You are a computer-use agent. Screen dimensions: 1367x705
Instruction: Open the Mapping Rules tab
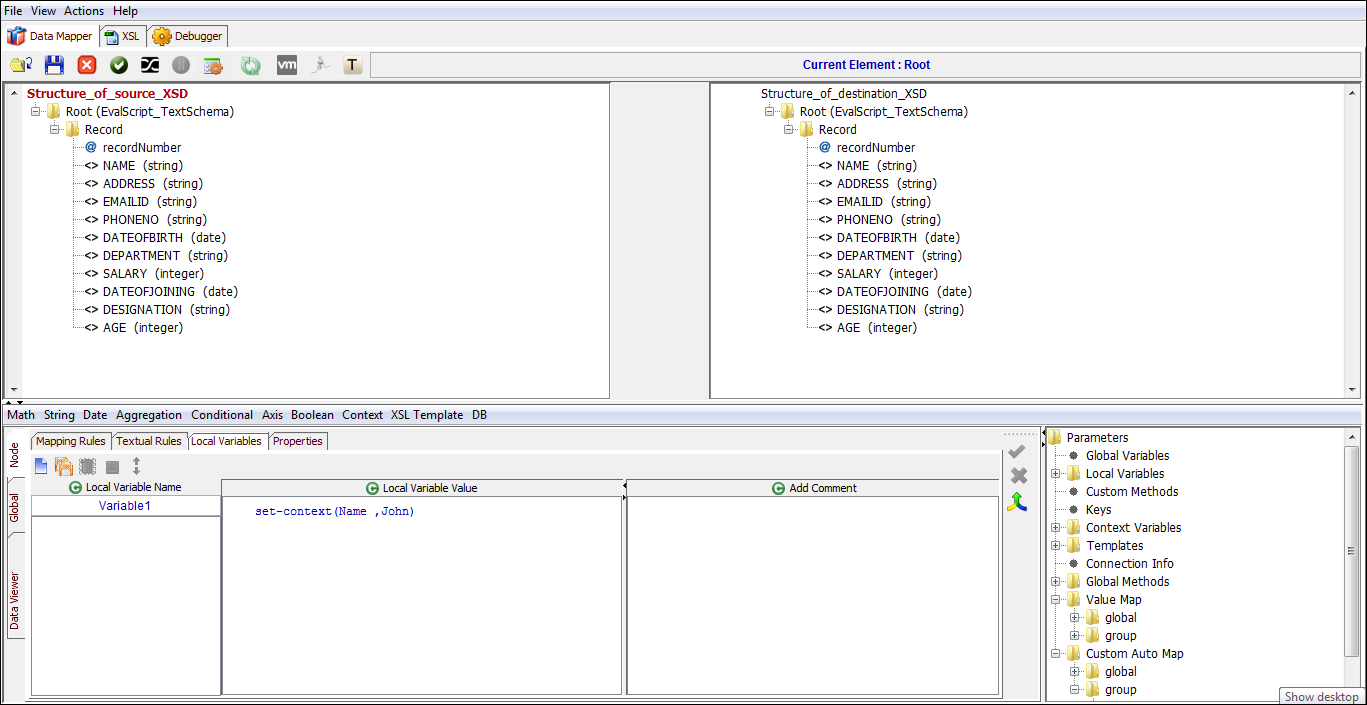tap(71, 441)
